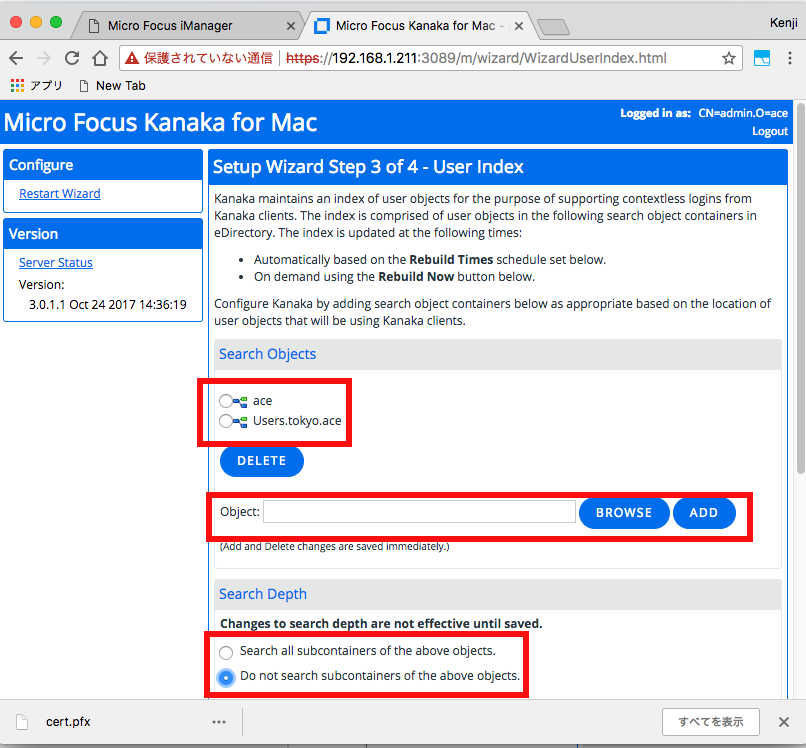Screen dimensions: 806x748
Task: Click the cert.pfx file icon
Action: (22, 722)
